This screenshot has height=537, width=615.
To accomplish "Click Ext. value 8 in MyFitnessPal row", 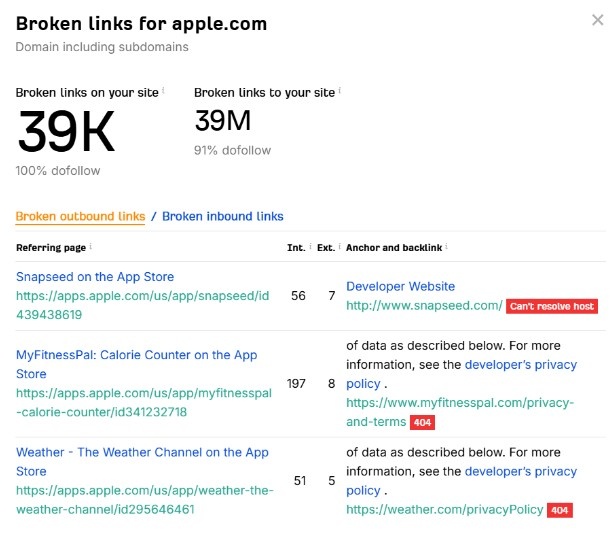I will tap(332, 384).
